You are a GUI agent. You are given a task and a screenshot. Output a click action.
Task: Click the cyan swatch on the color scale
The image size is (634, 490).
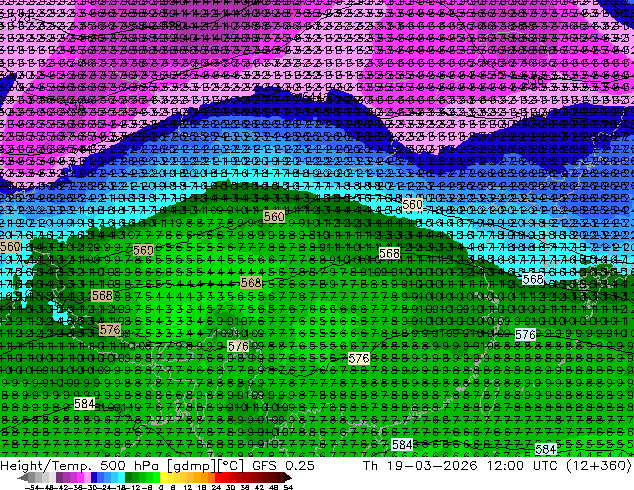coord(122,477)
